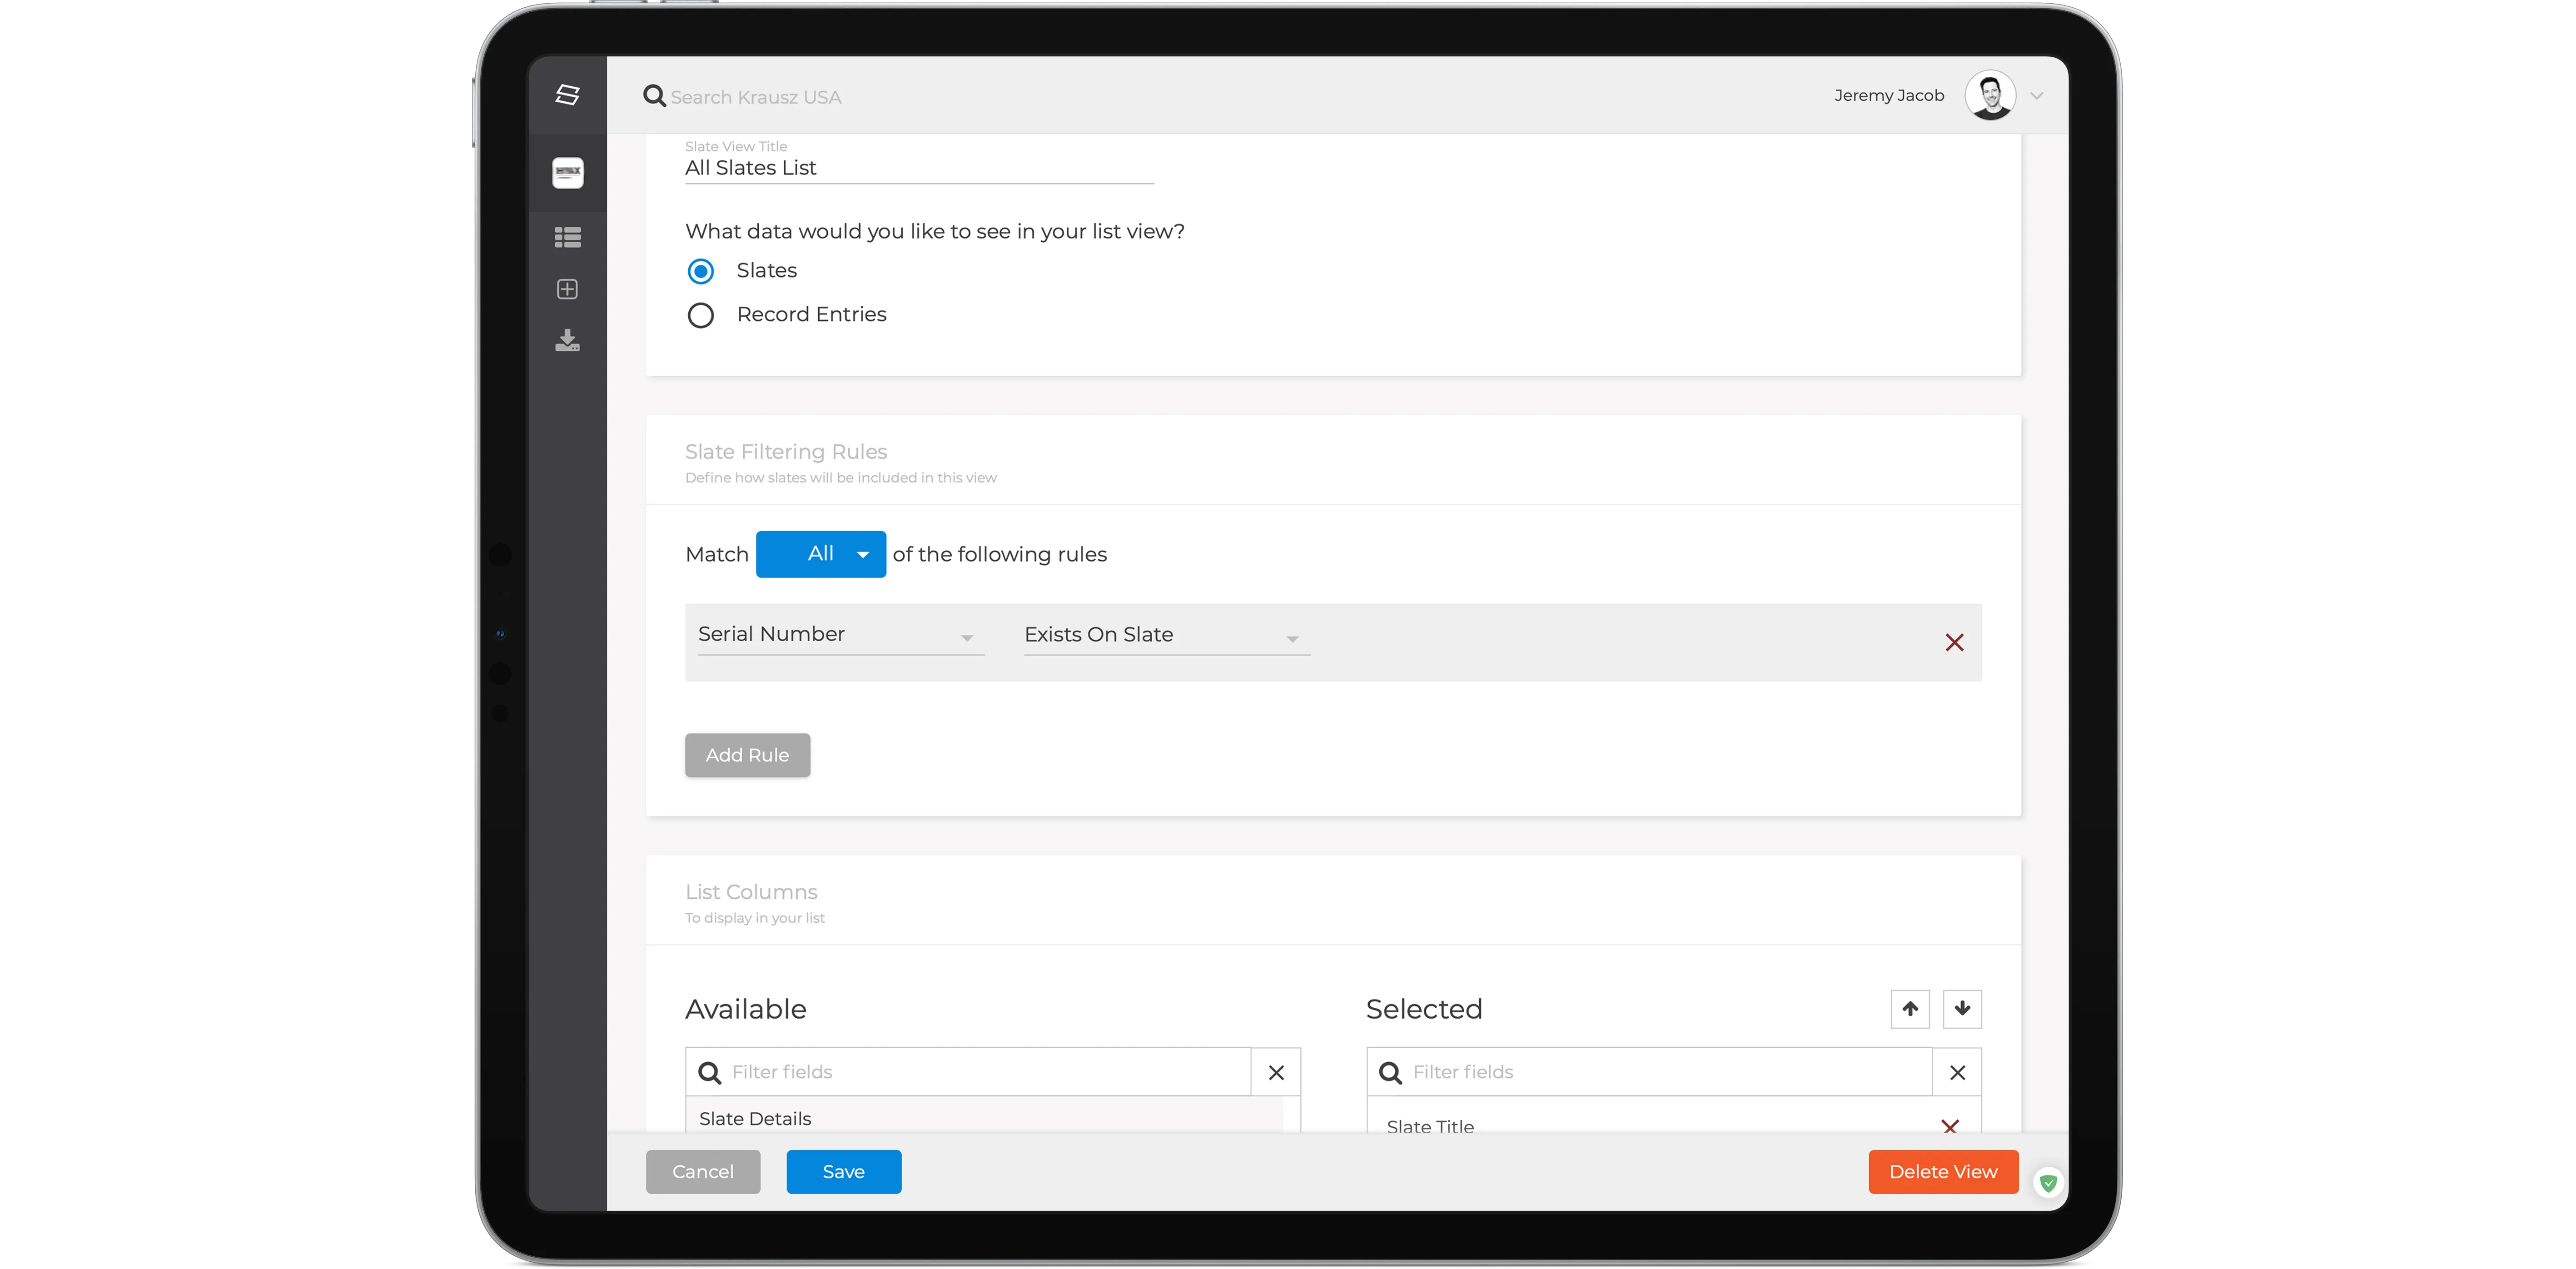The image size is (2576, 1269).
Task: Move selected column up
Action: click(1910, 1008)
